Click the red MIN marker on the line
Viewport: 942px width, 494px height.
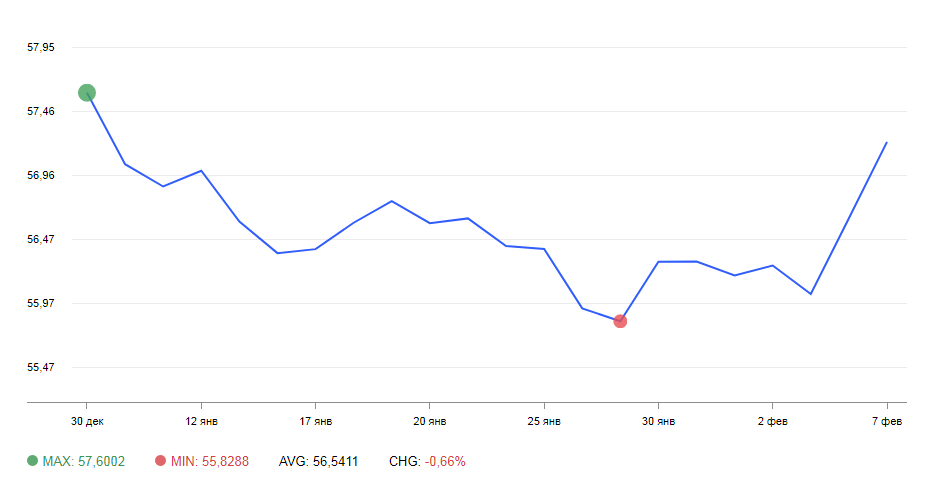pos(620,321)
